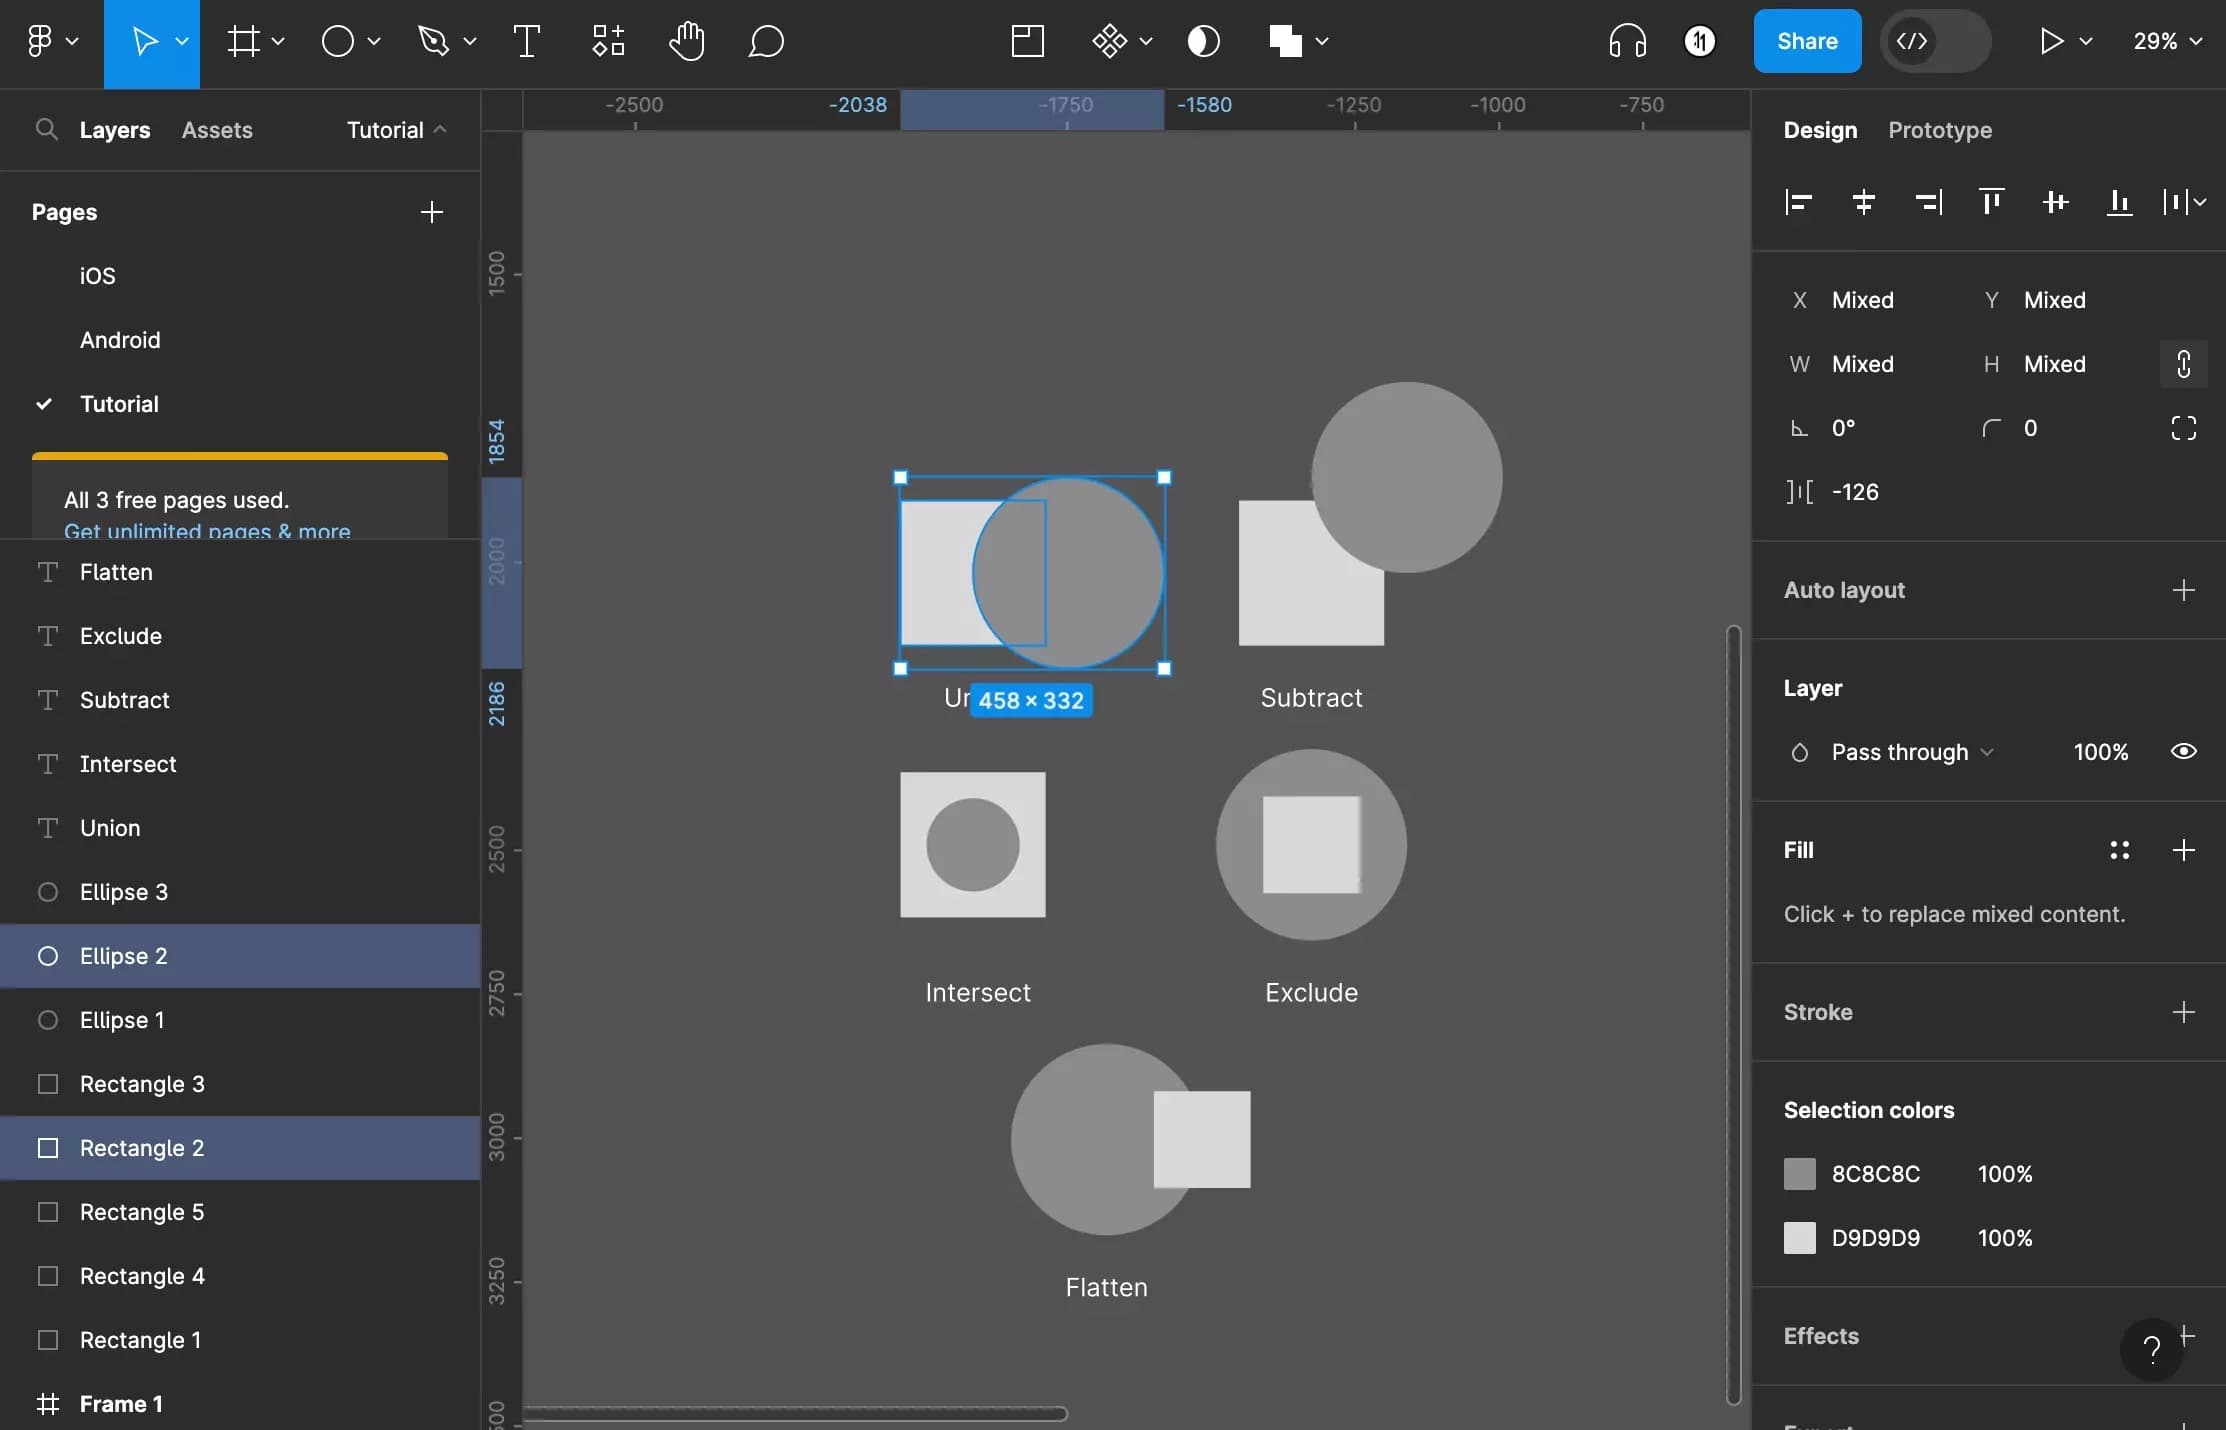Select the Text tool in toolbar
The width and height of the screenshot is (2226, 1430).
point(526,42)
